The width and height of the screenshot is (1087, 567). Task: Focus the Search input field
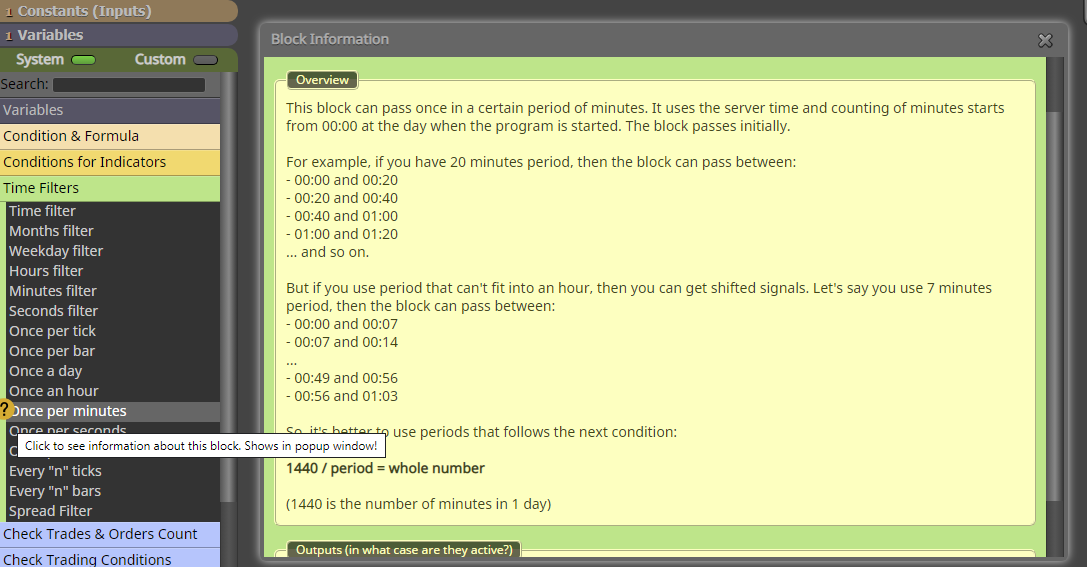click(129, 85)
